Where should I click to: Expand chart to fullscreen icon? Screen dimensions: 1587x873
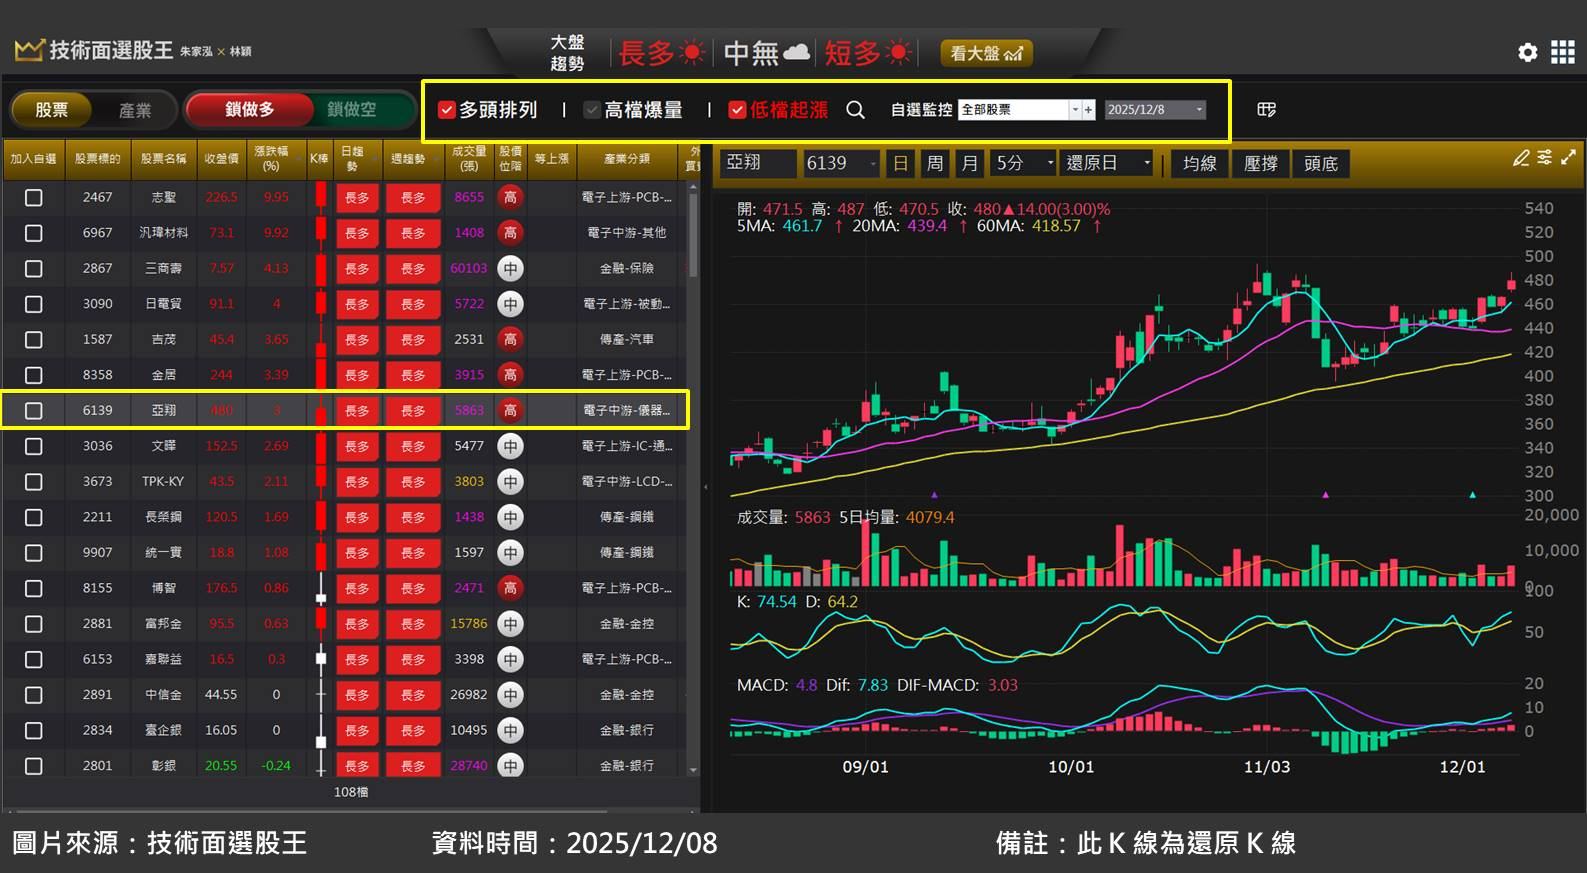(1568, 158)
